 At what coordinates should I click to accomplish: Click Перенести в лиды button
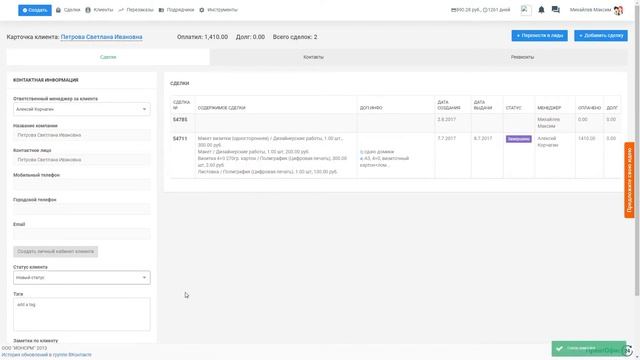coord(539,36)
